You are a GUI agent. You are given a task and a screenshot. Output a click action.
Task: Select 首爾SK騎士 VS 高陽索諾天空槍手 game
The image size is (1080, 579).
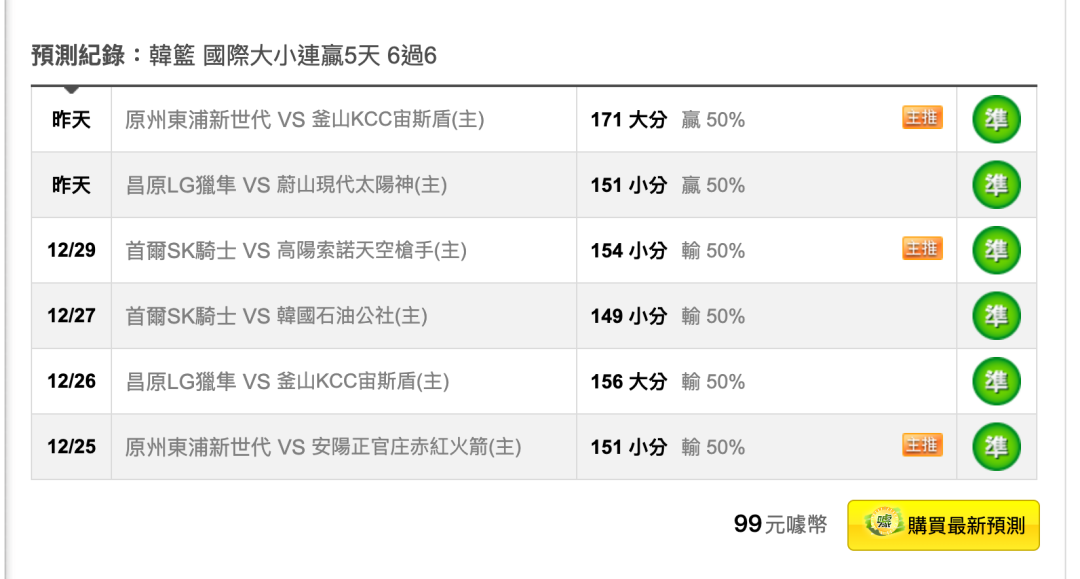(x=296, y=251)
